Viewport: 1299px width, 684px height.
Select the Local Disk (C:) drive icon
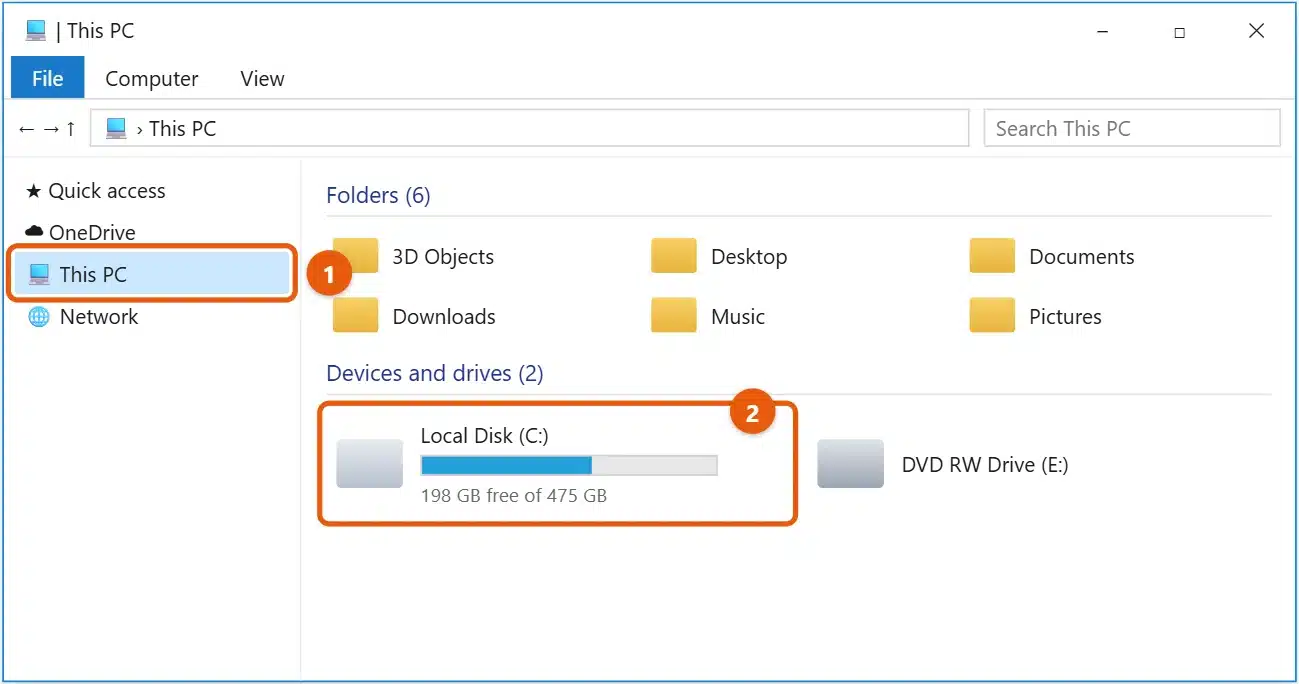pos(369,463)
